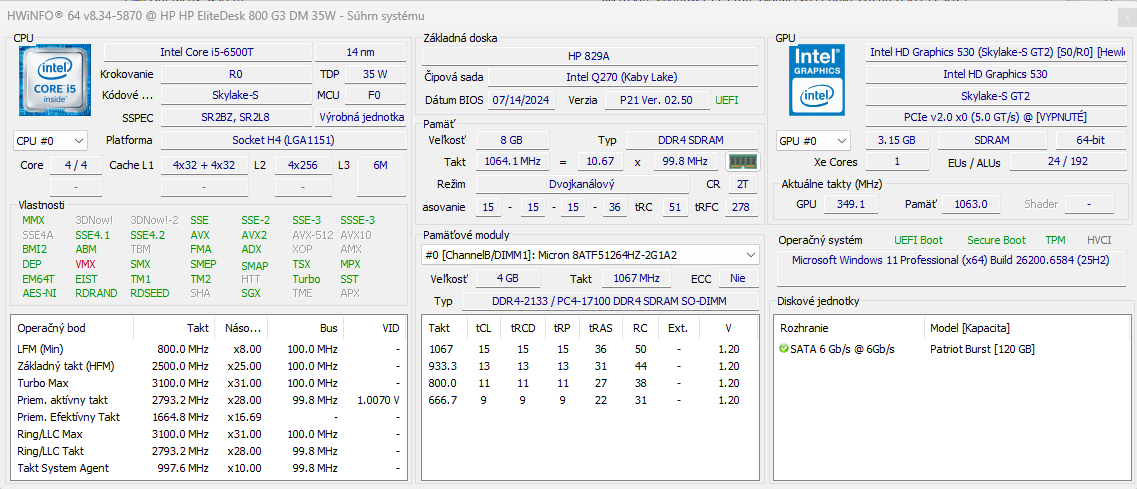This screenshot has height=489, width=1137.
Task: Click the Socket H4 (LGA1151) platform field
Action: click(x=283, y=140)
